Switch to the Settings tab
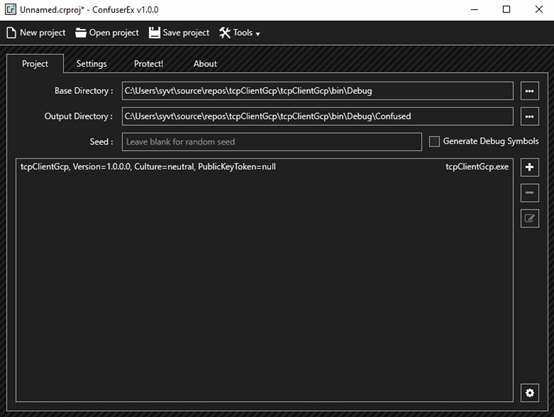Screen dimensions: 554x417 tap(92, 64)
